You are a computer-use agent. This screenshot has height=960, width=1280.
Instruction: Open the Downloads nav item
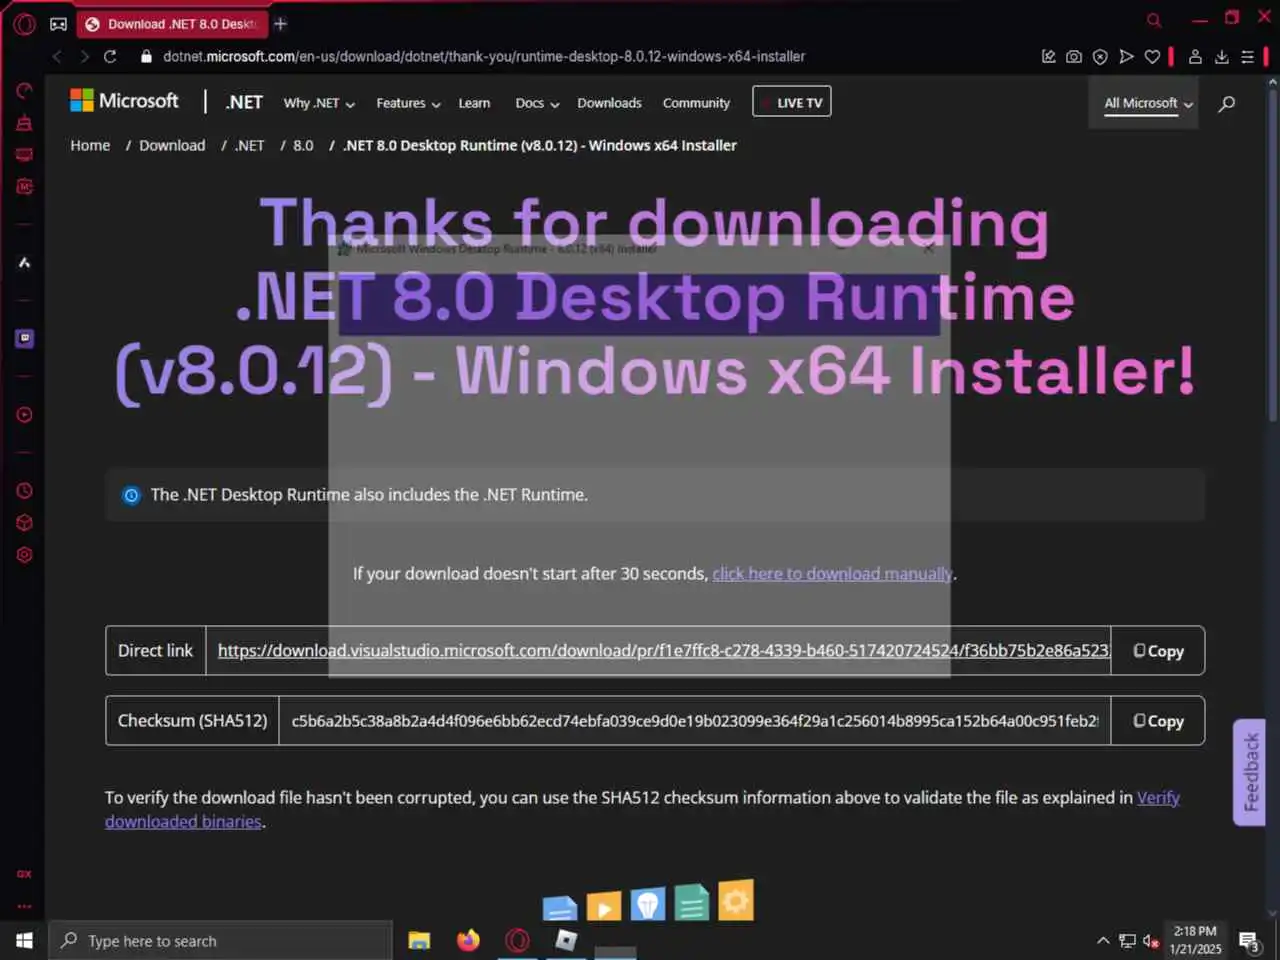click(x=609, y=103)
